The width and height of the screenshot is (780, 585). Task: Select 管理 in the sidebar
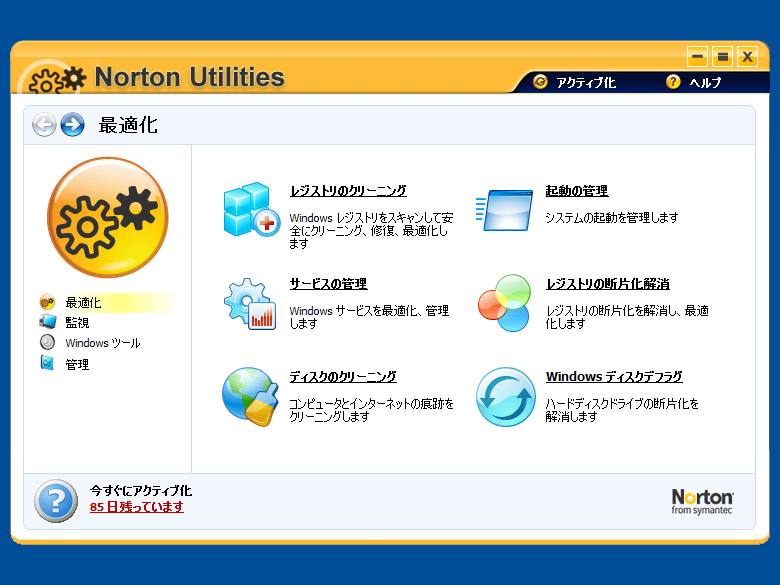pos(77,364)
